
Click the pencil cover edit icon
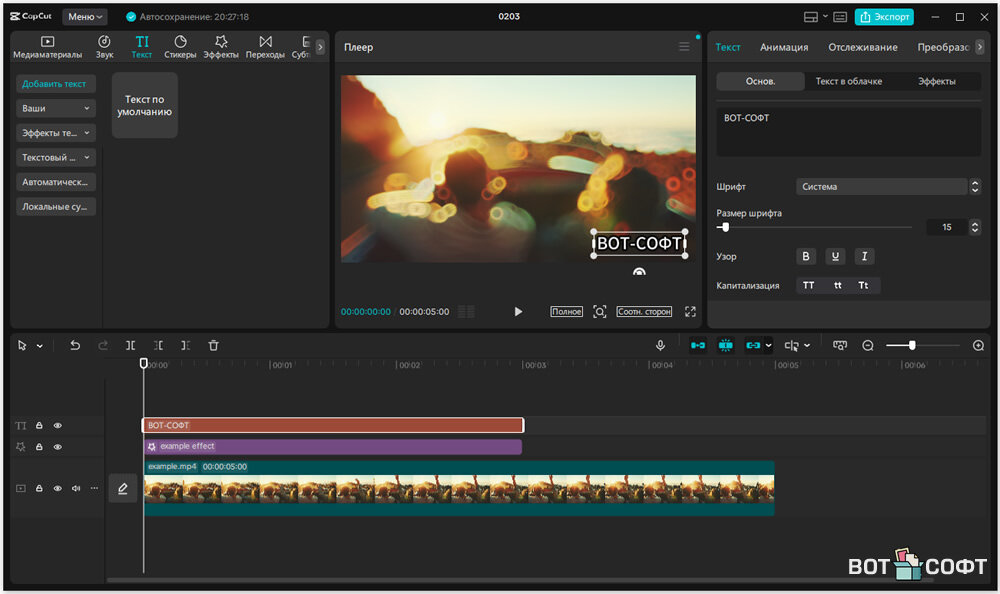point(122,488)
